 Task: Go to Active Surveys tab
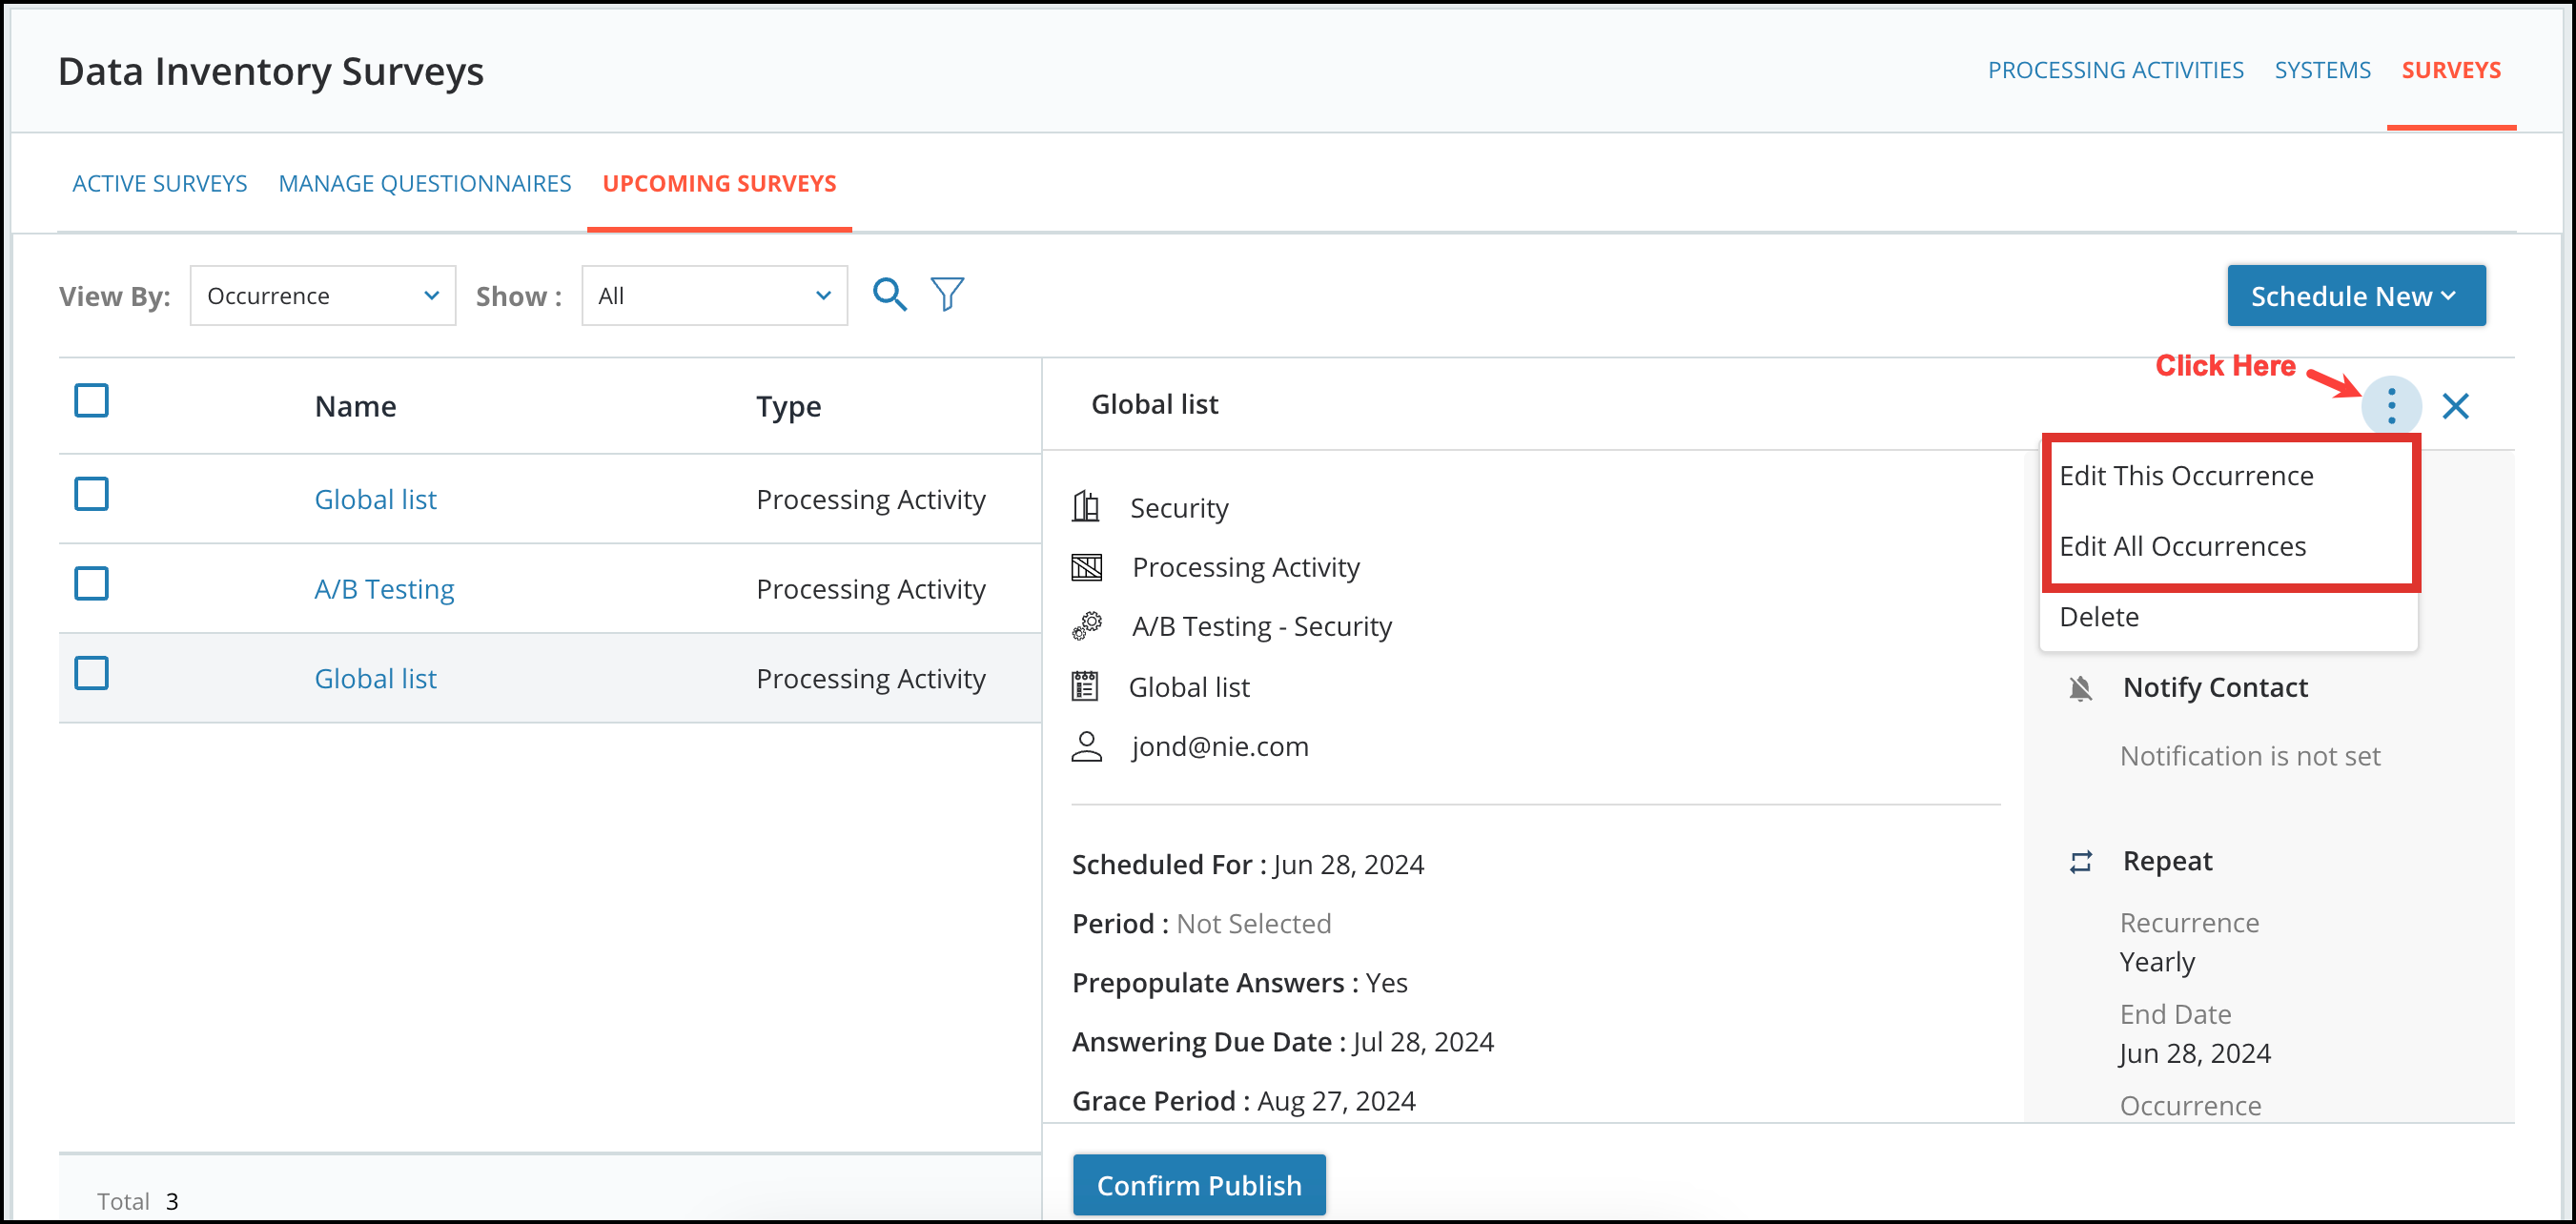tap(160, 184)
